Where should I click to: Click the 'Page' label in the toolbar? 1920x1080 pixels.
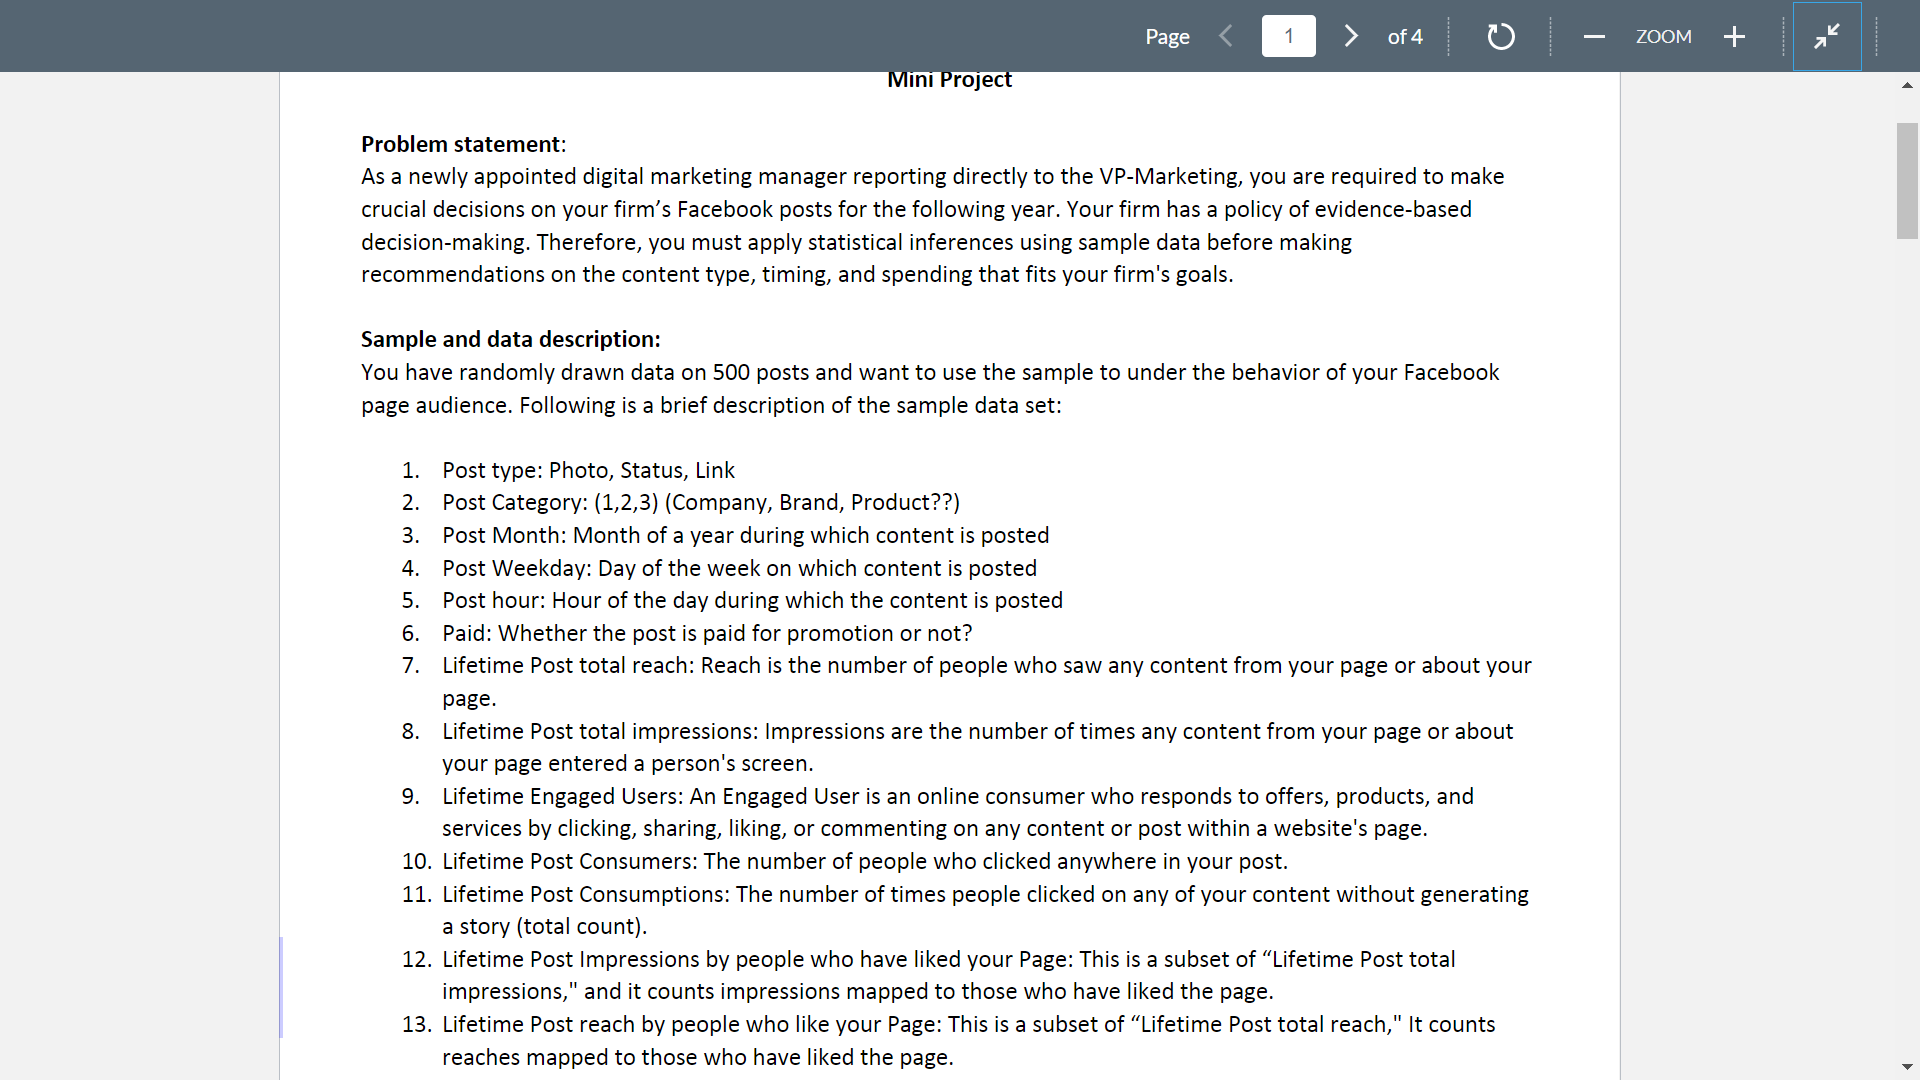[1167, 36]
